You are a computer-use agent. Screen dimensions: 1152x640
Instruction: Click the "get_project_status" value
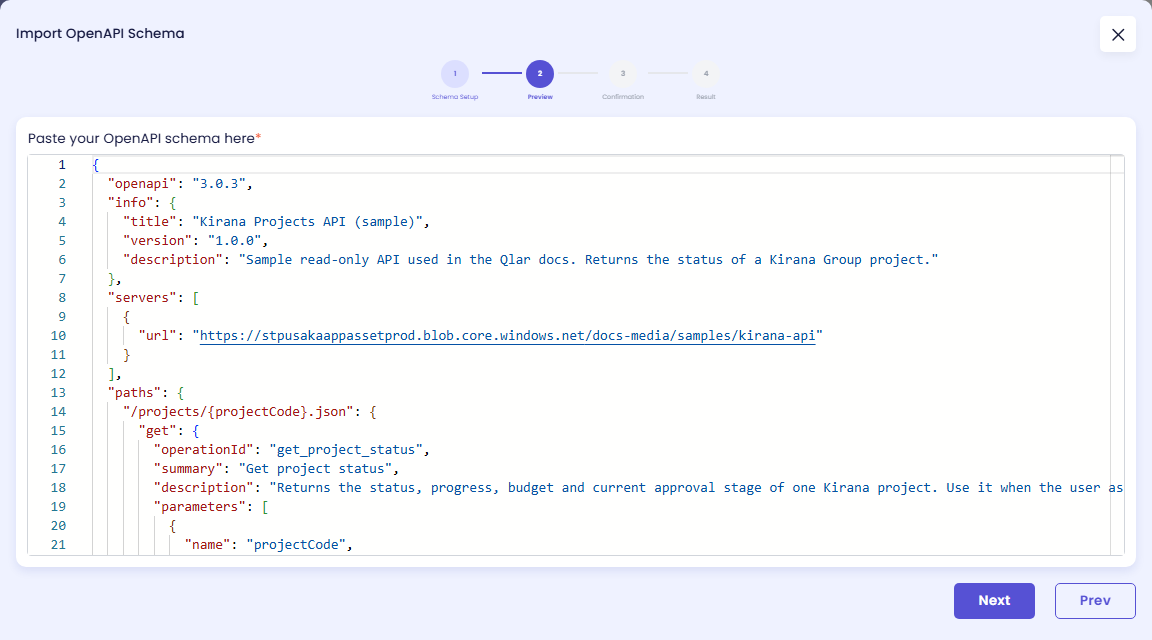tap(347, 450)
